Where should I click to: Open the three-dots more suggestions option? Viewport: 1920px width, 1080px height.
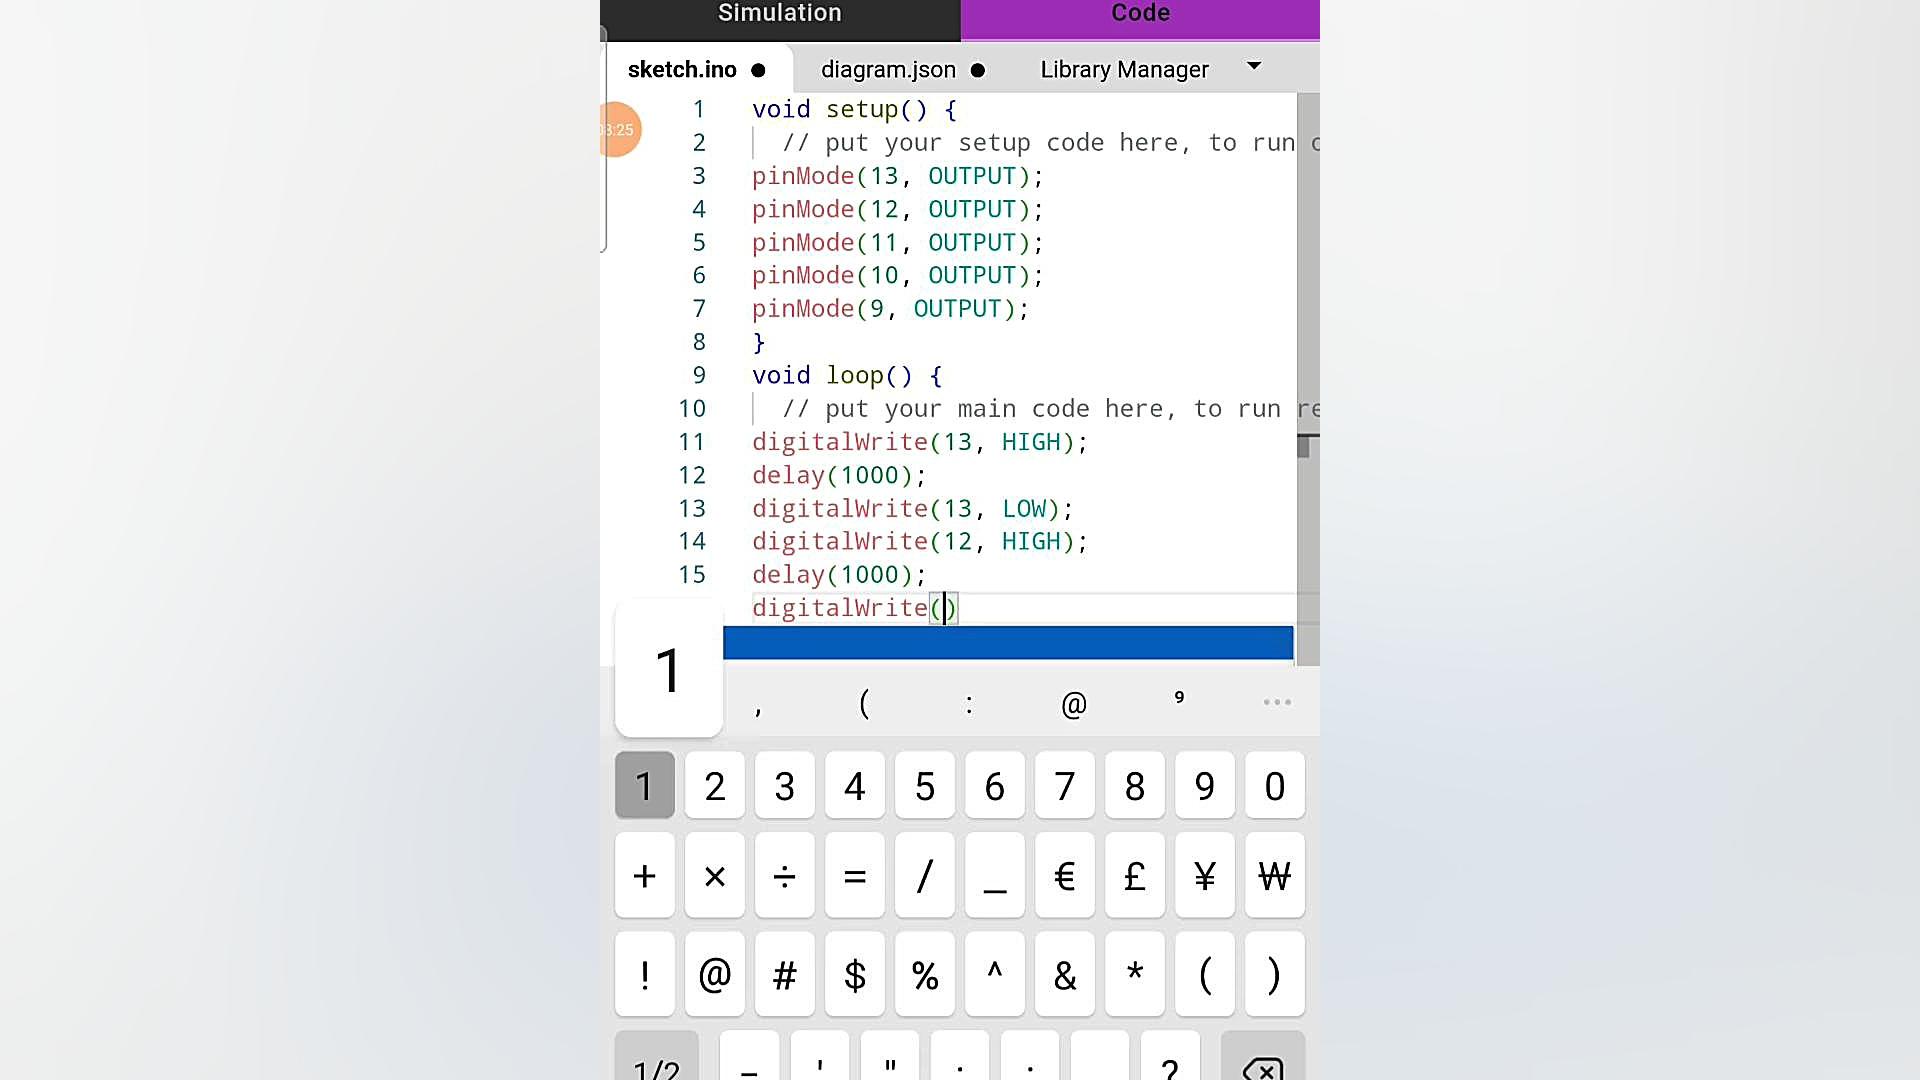[1277, 703]
